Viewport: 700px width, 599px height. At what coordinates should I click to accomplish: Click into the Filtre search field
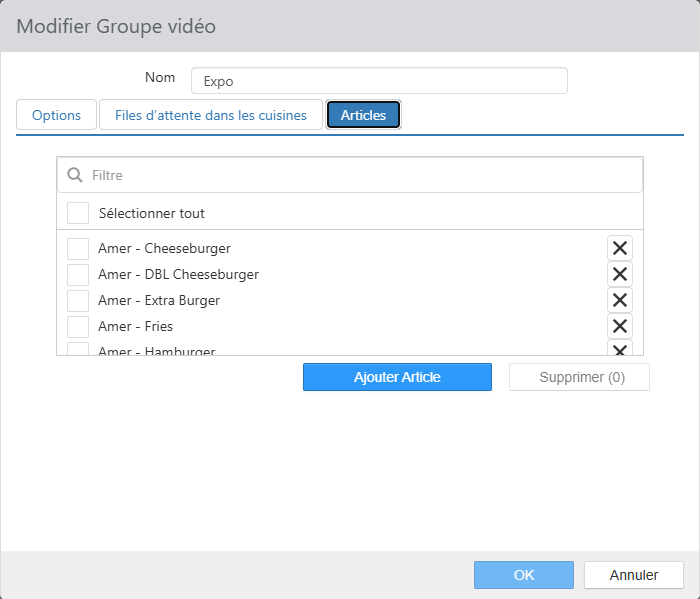[350, 175]
